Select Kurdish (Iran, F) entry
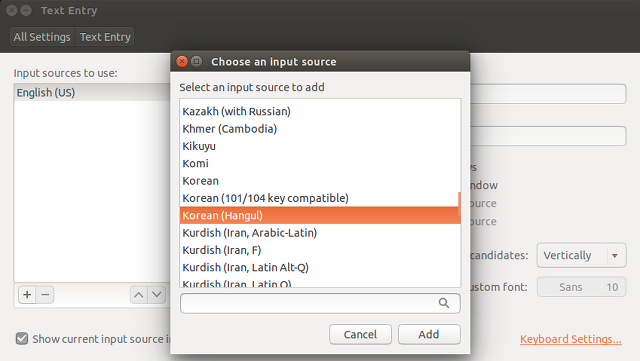Image resolution: width=640 pixels, height=361 pixels. [320, 250]
